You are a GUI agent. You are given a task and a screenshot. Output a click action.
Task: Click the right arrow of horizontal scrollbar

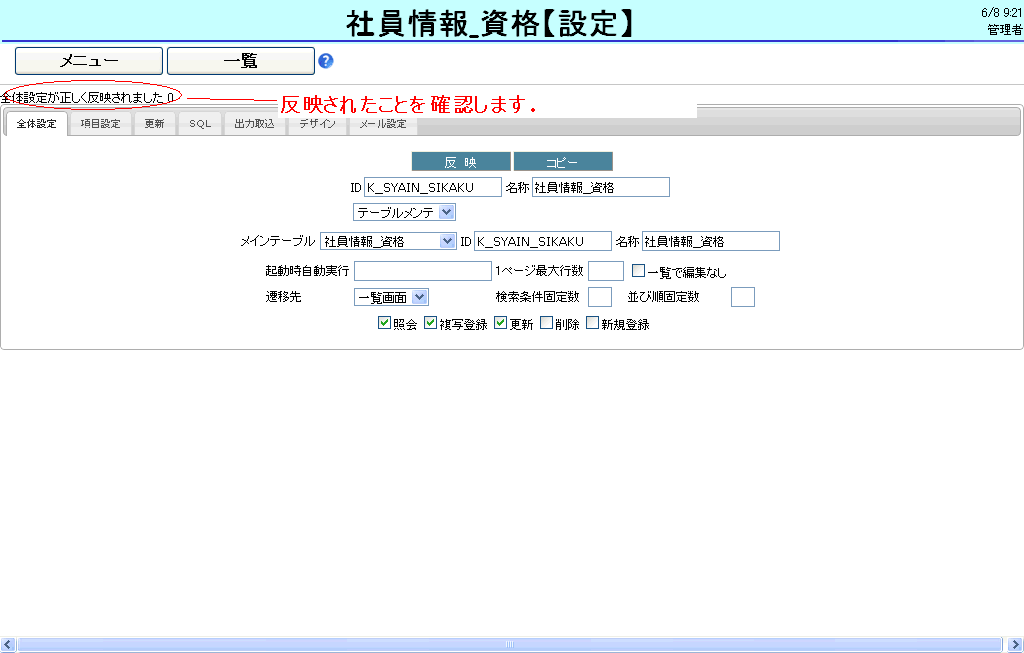pyautogui.click(x=1015, y=645)
